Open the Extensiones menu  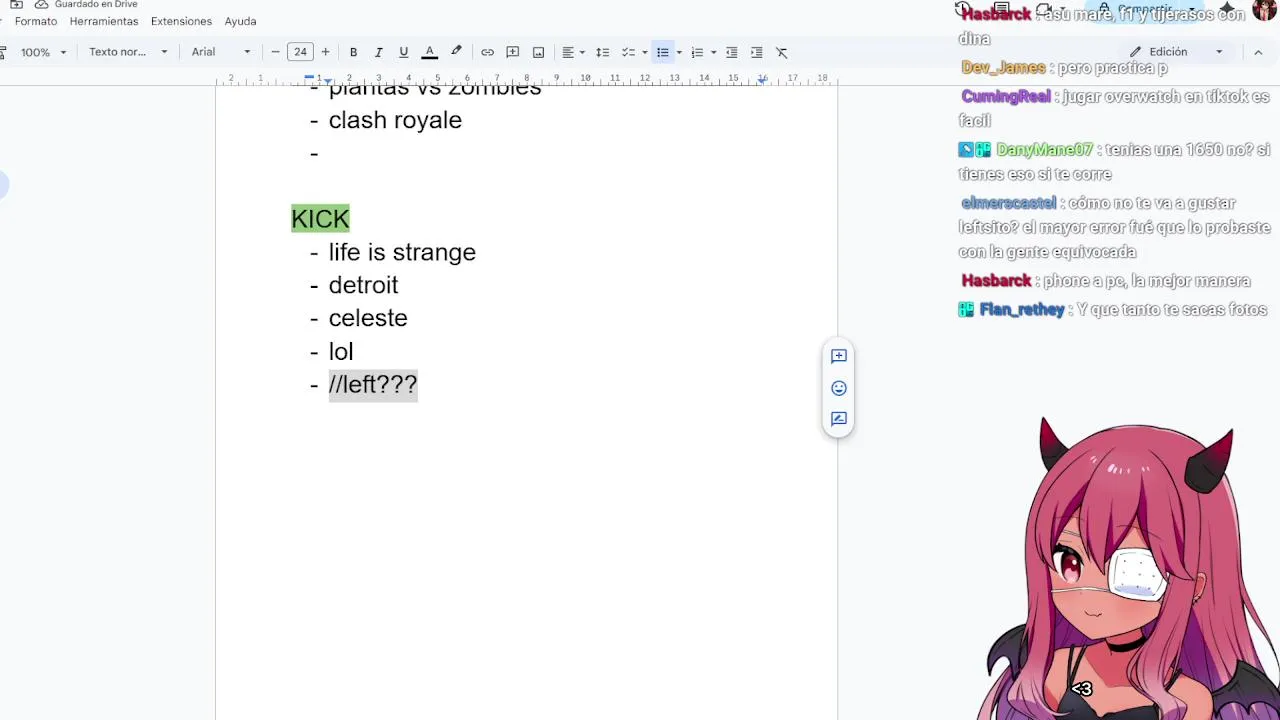(x=181, y=21)
